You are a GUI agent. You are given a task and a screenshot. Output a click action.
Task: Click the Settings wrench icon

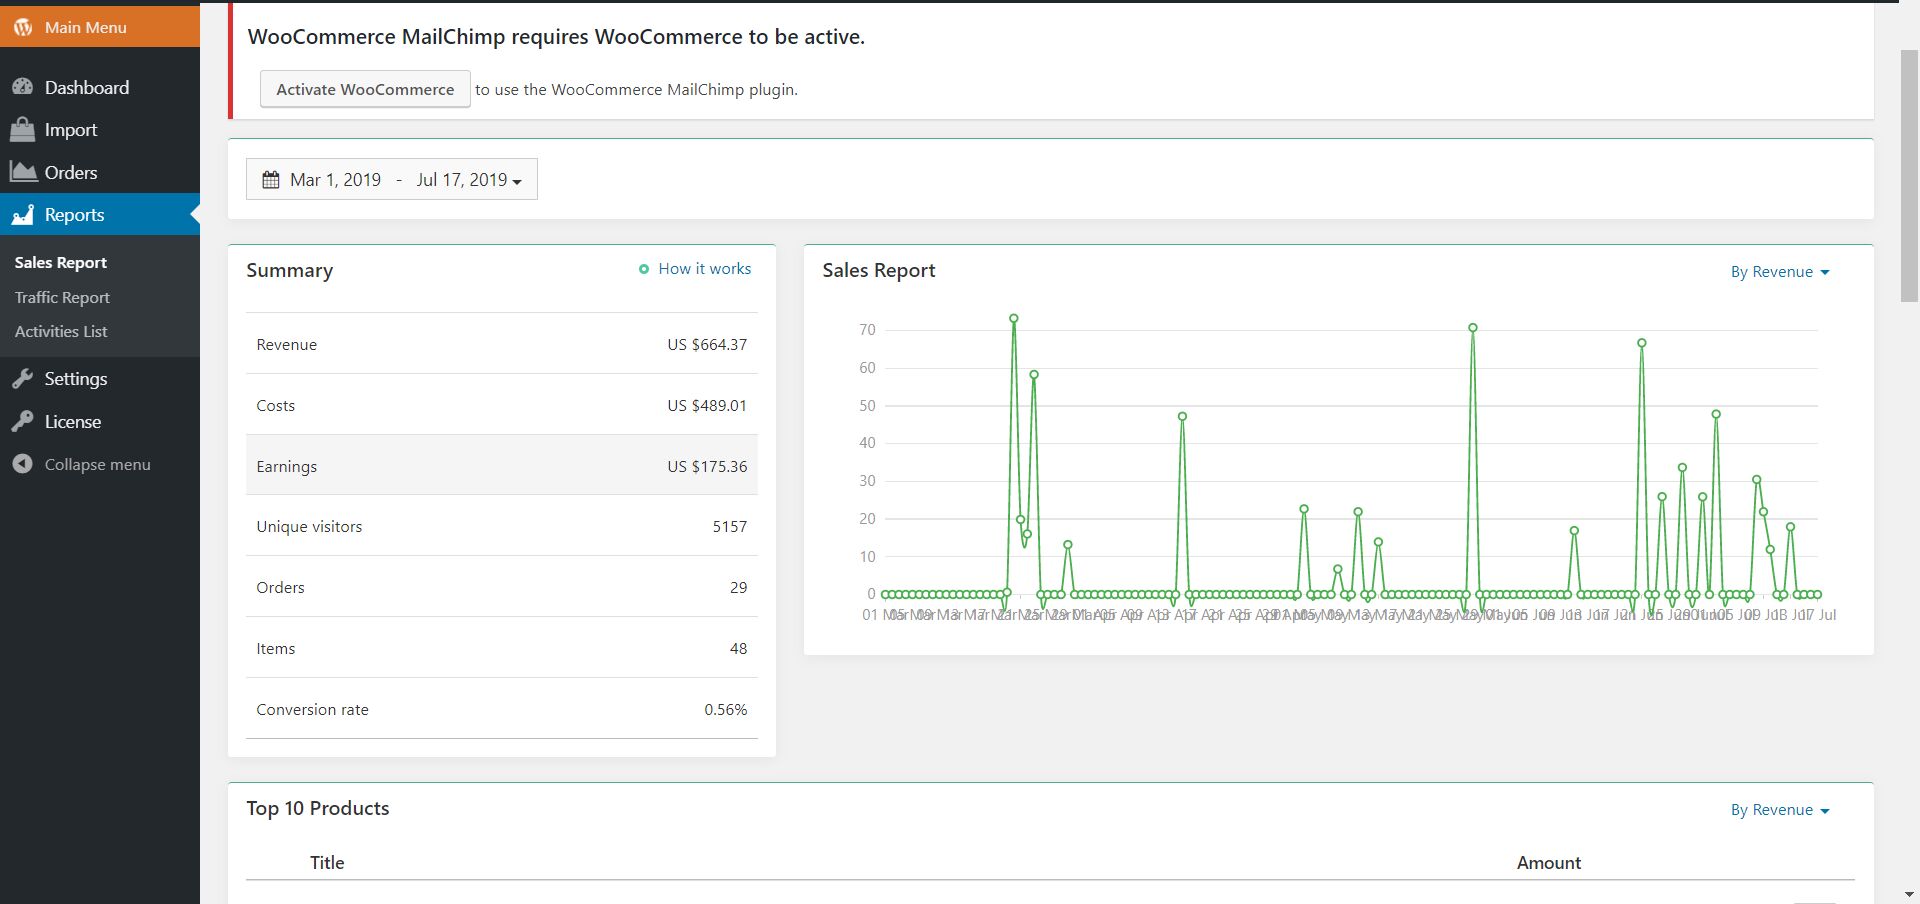tap(23, 379)
